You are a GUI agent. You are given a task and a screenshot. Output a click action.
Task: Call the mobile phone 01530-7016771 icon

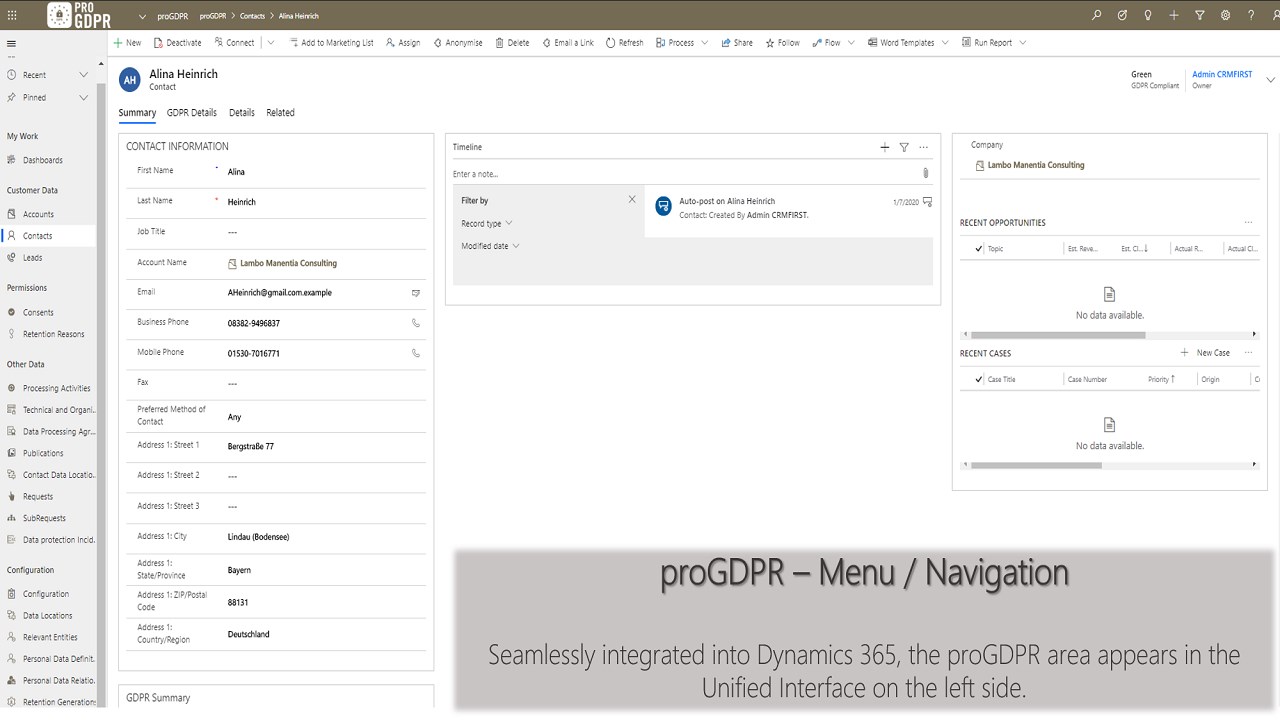pyautogui.click(x=416, y=353)
